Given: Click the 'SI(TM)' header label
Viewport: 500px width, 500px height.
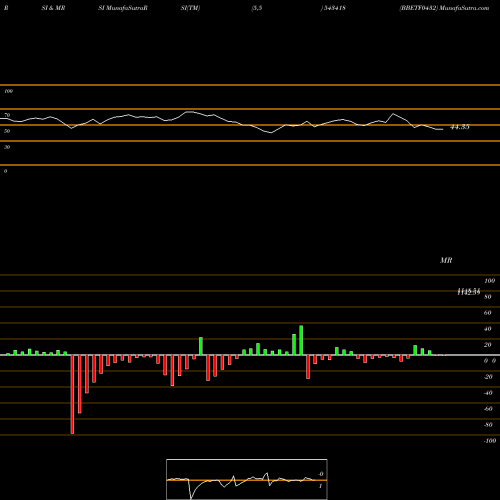Looking at the screenshot, I should (190, 8).
